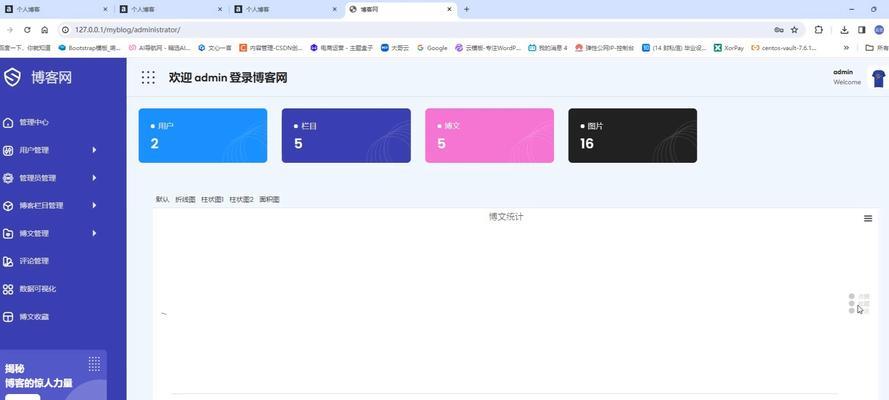The image size is (889, 400).
Task: Click the 用户管理 sidebar icon
Action: click(x=8, y=150)
